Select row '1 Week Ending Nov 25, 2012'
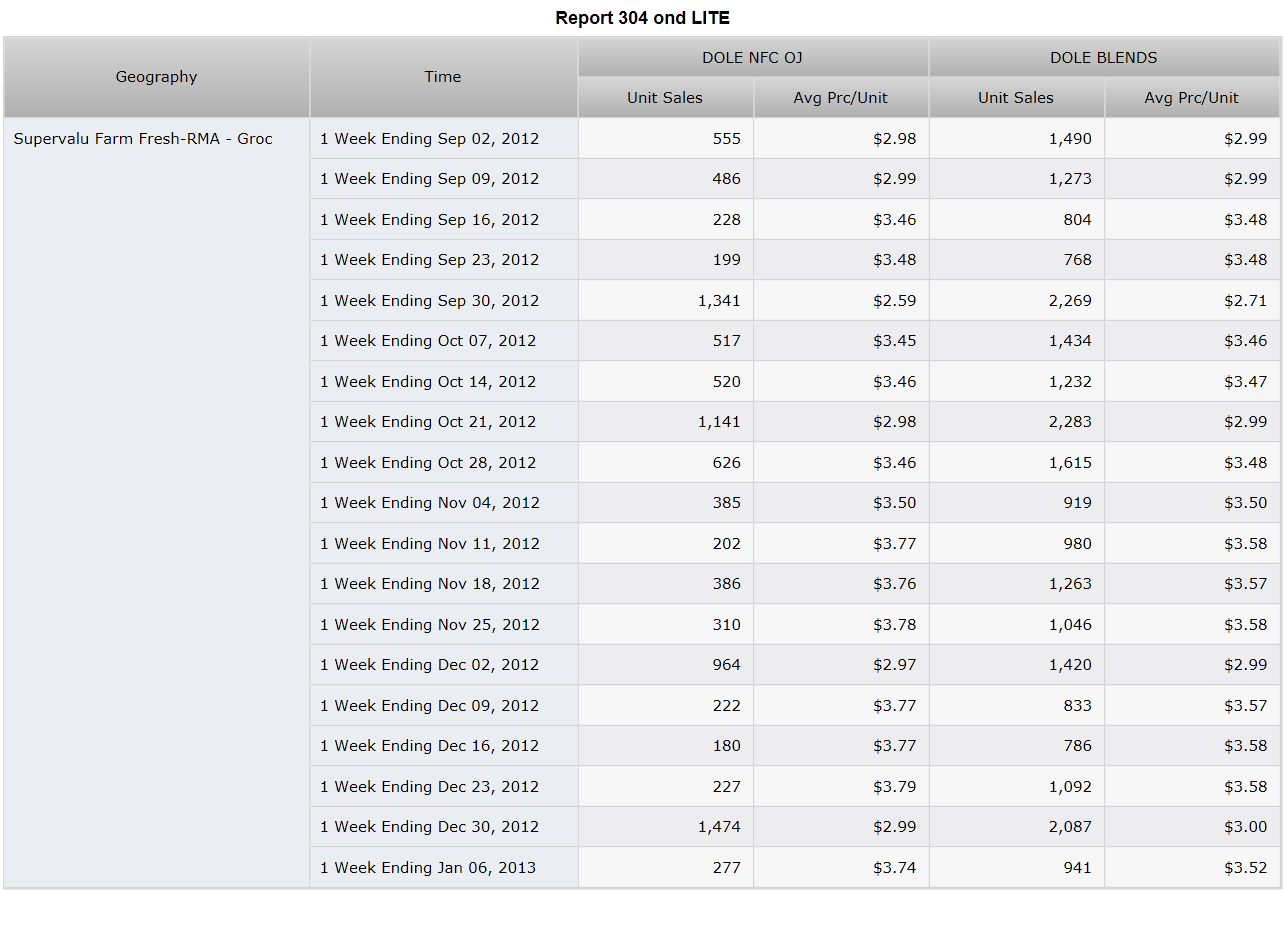The height and width of the screenshot is (946, 1284). pos(443,624)
